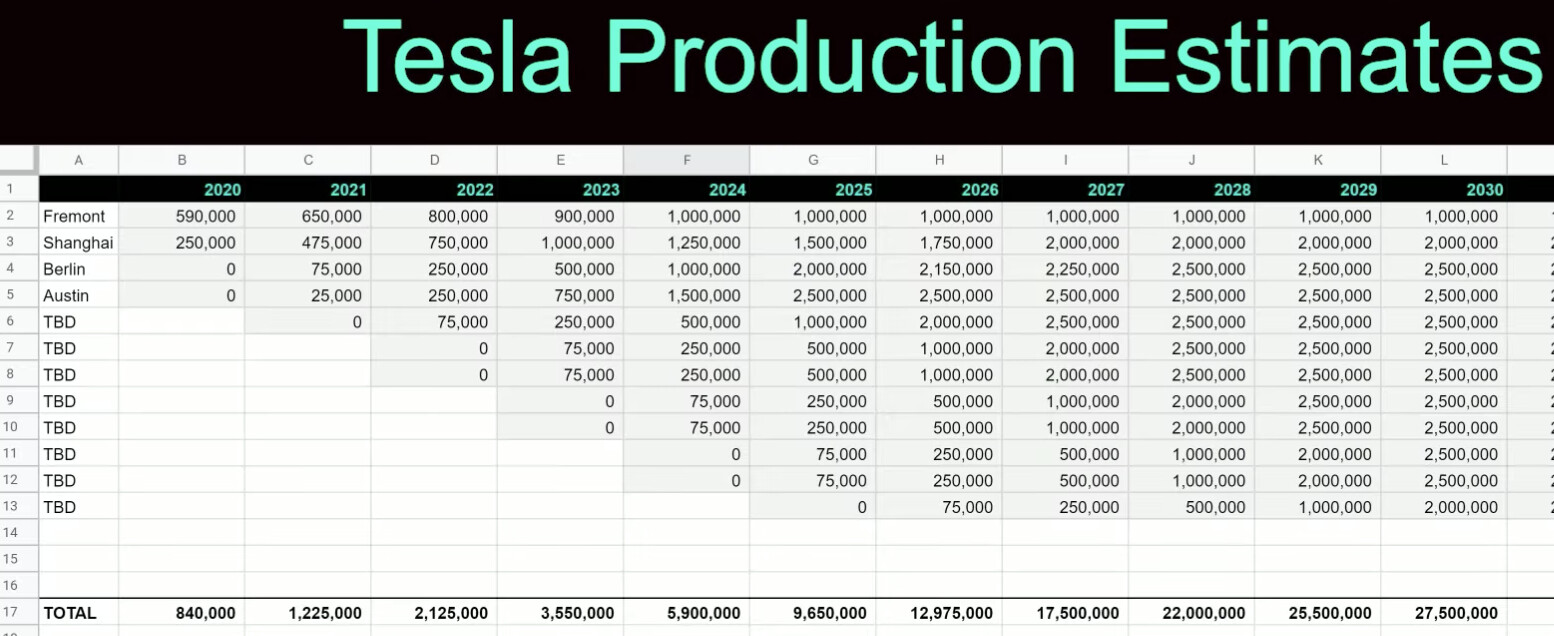Click the TBD label in row 13
The height and width of the screenshot is (636, 1554).
[x=79, y=507]
